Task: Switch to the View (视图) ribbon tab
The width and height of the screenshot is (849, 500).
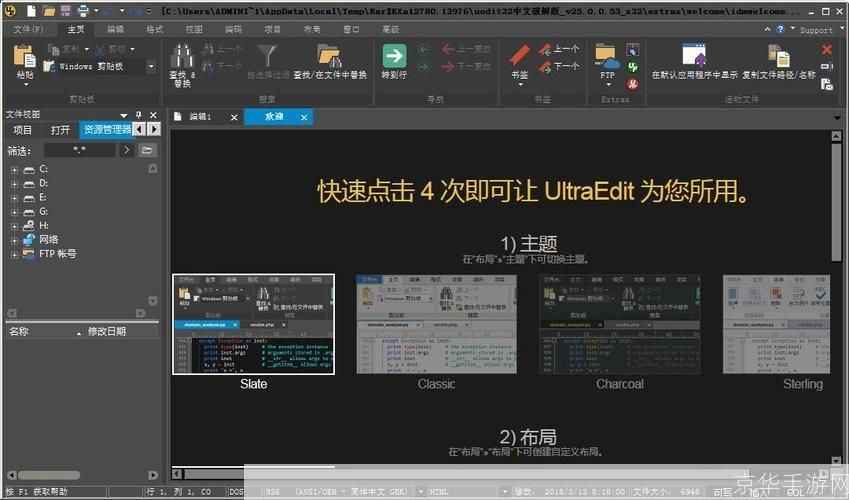Action: tap(194, 29)
